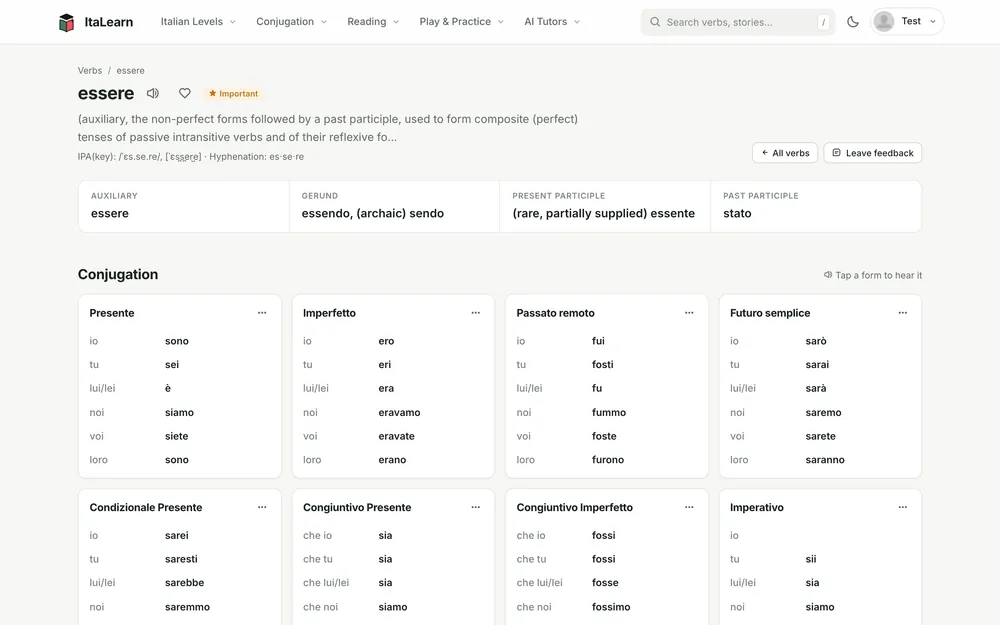Click the Leave feedback button
Screen dimensions: 1000x625
pos(872,153)
